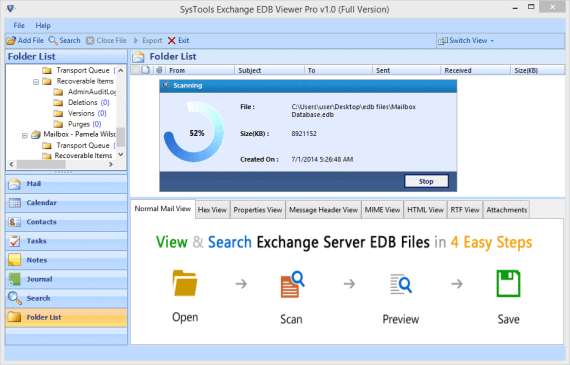Click the folder icon beside Folder List heading
Image resolution: width=570 pixels, height=365 pixels.
point(139,57)
